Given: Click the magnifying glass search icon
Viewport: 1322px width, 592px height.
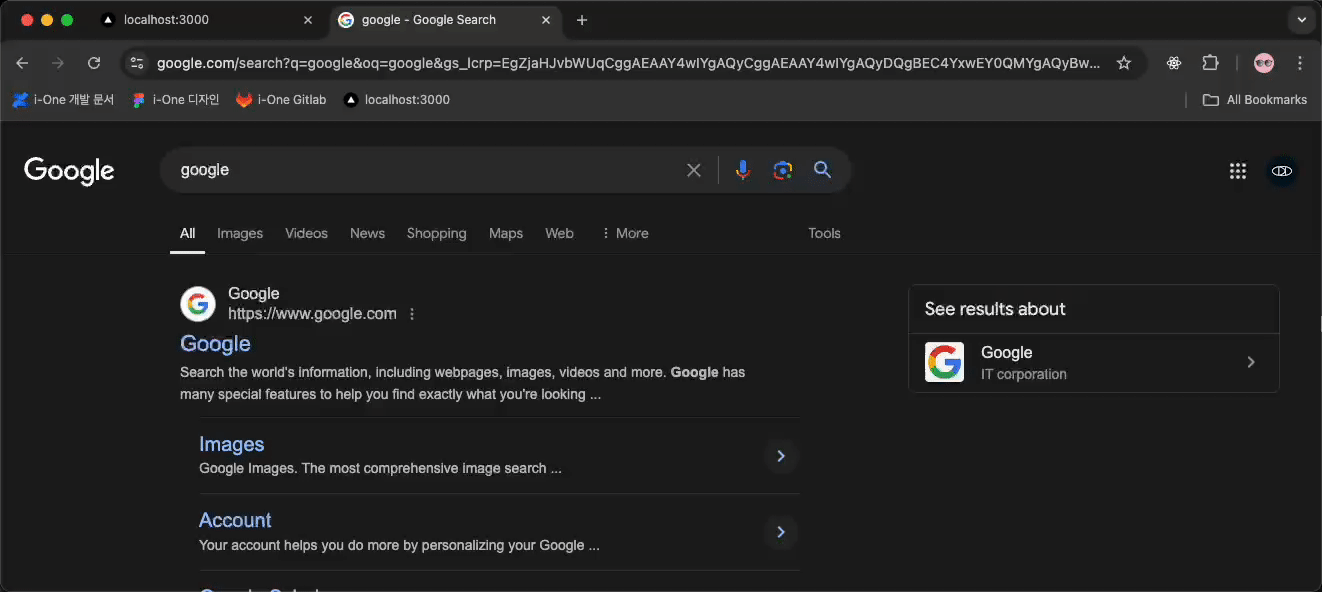Looking at the screenshot, I should tap(822, 170).
